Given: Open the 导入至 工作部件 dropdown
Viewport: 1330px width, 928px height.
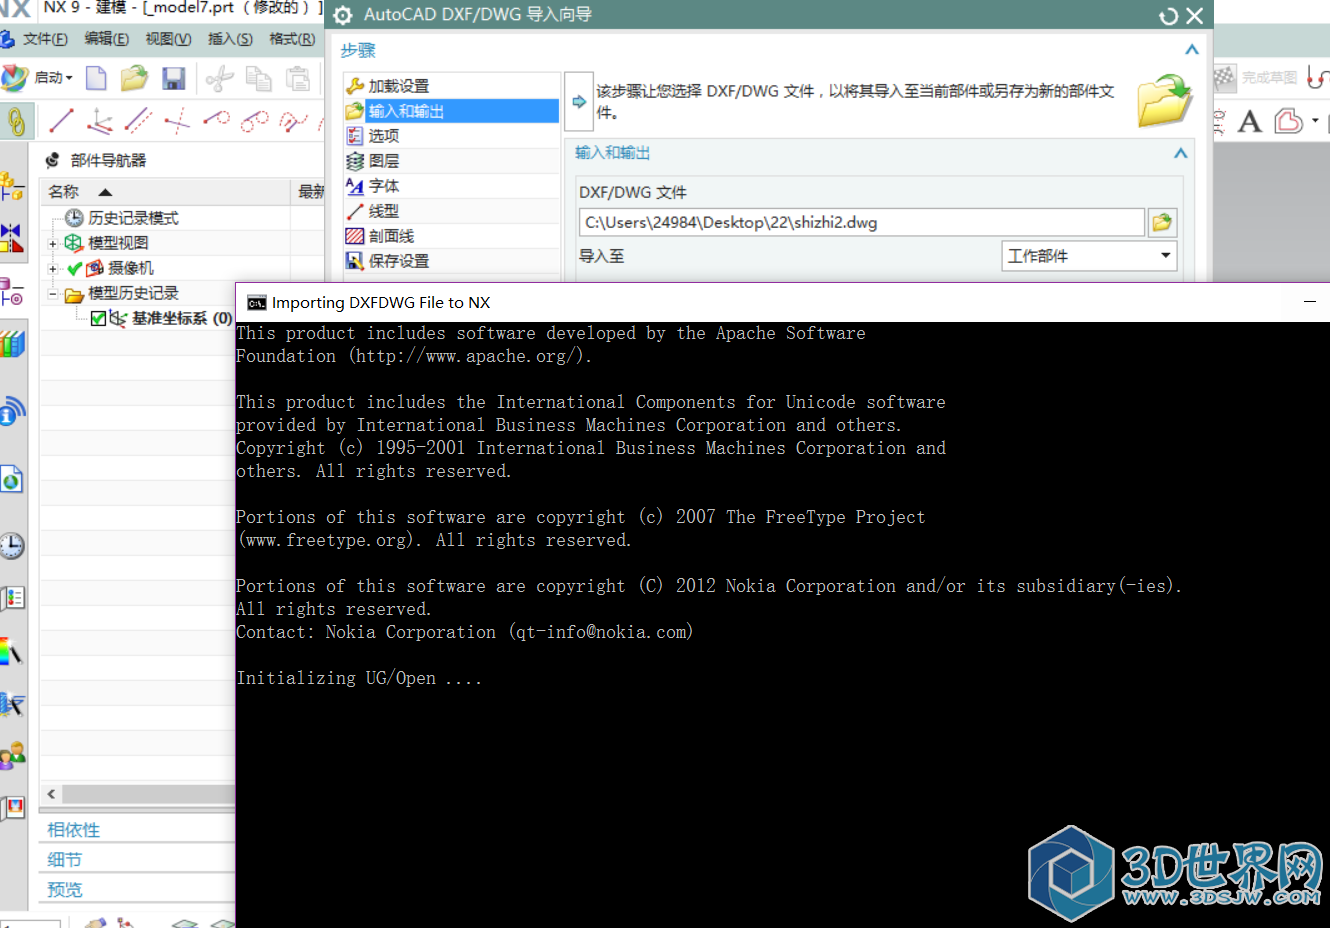Looking at the screenshot, I should (1089, 256).
